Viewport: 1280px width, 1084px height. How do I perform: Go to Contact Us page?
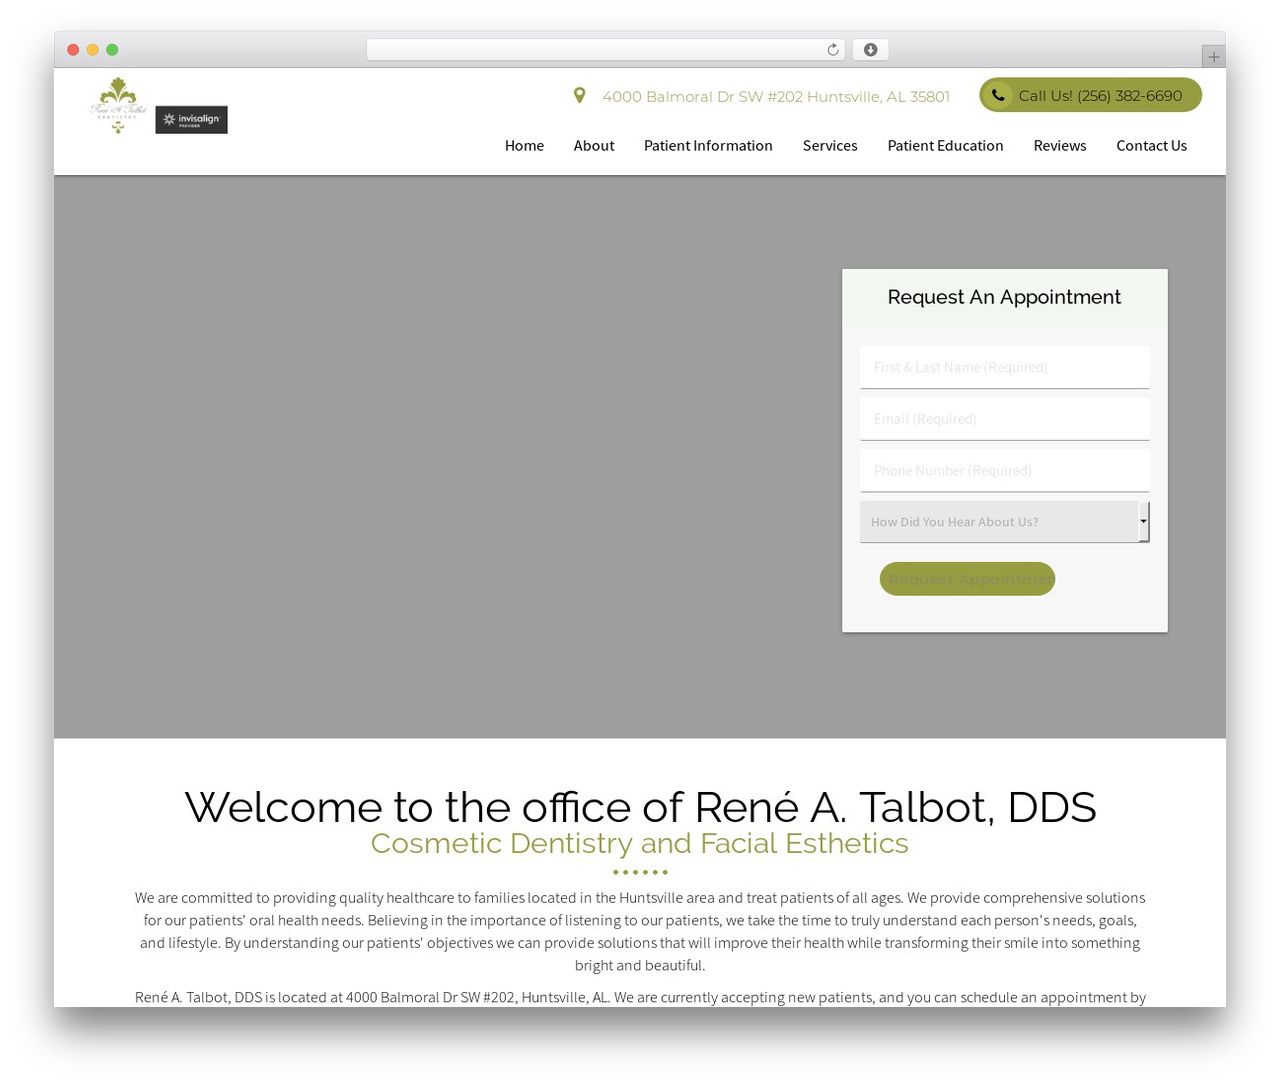tap(1152, 146)
